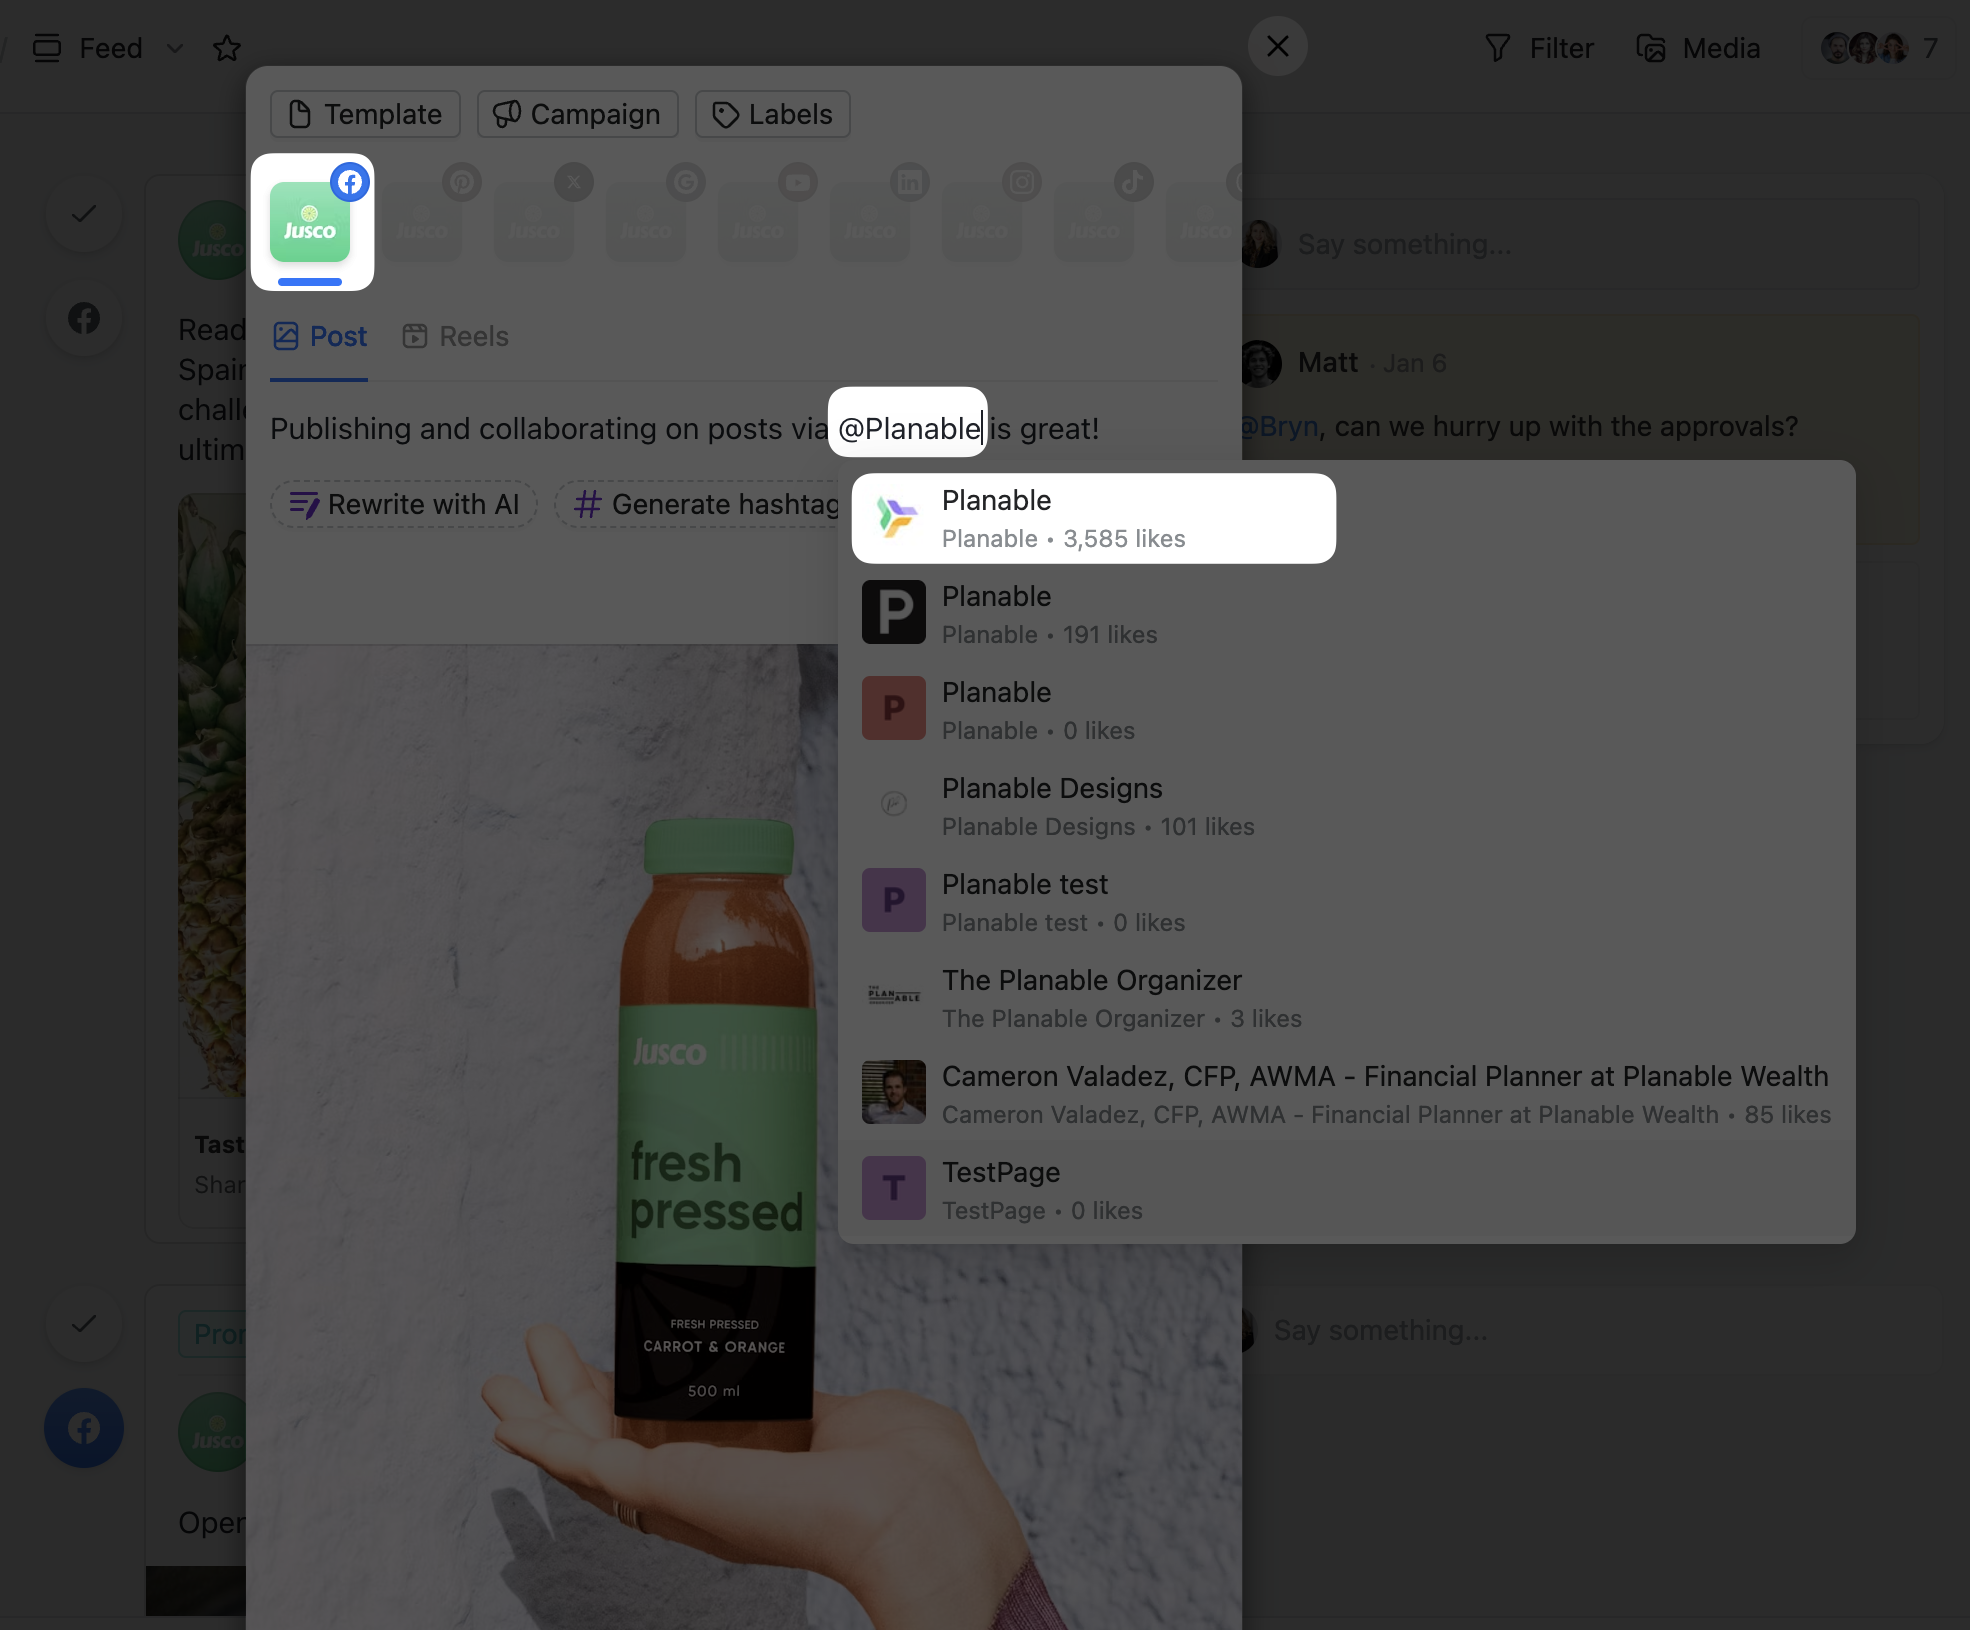Select the YouTube Jusco page icon
Screen dimensions: 1970x1630
coord(760,222)
